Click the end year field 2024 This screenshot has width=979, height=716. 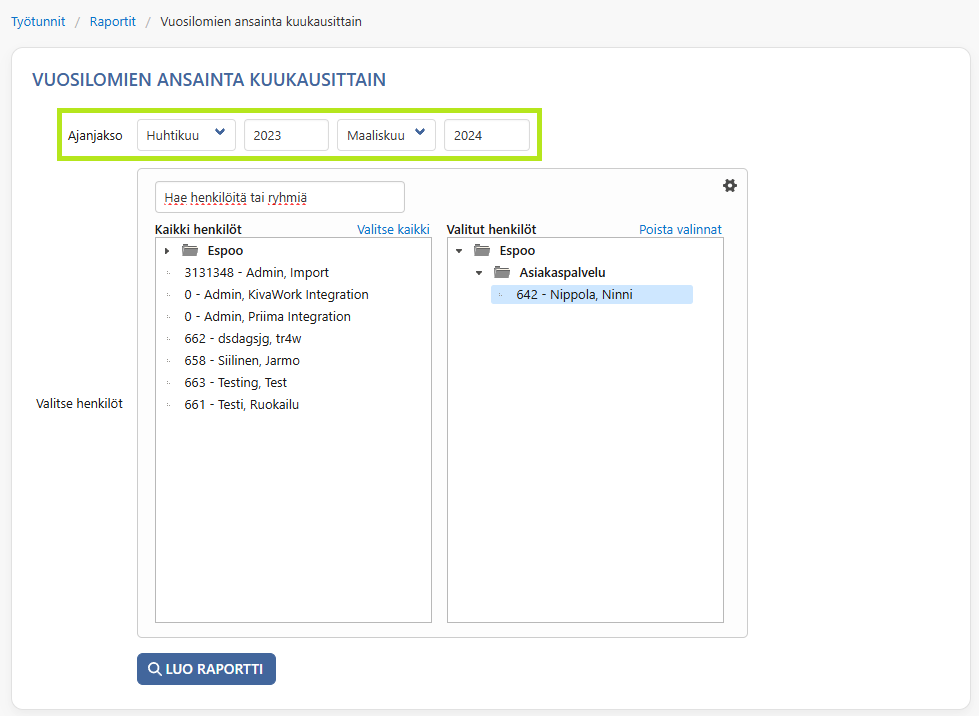[x=486, y=135]
